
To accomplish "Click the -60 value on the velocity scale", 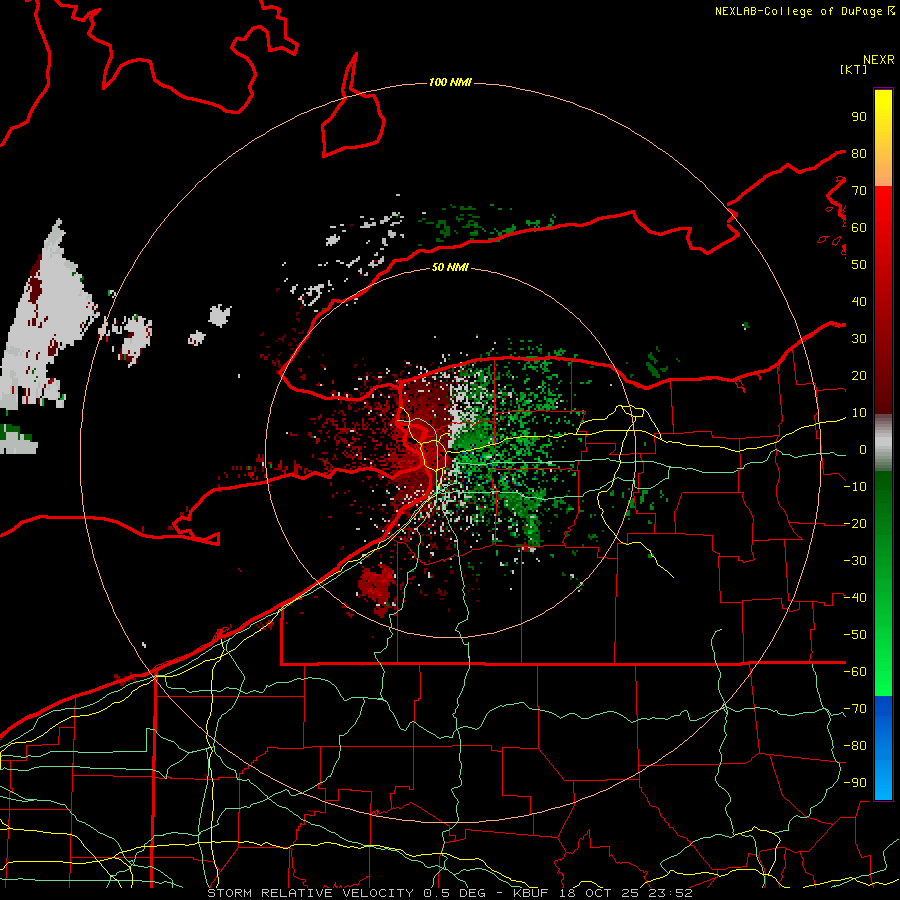I will tap(855, 672).
